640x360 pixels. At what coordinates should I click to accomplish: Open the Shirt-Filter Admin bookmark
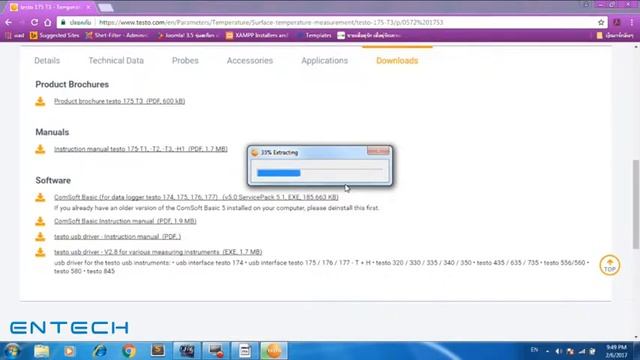117,36
